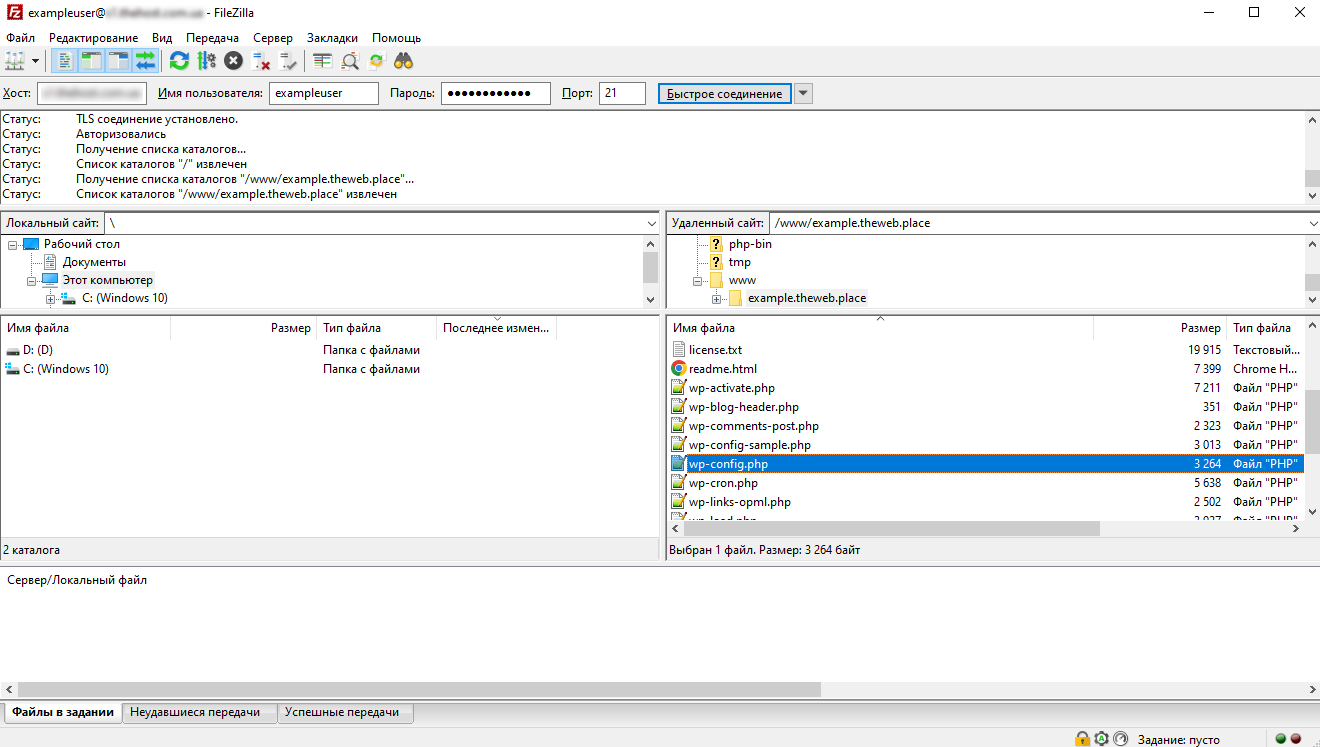Click the Имя пользователя field

(x=324, y=93)
